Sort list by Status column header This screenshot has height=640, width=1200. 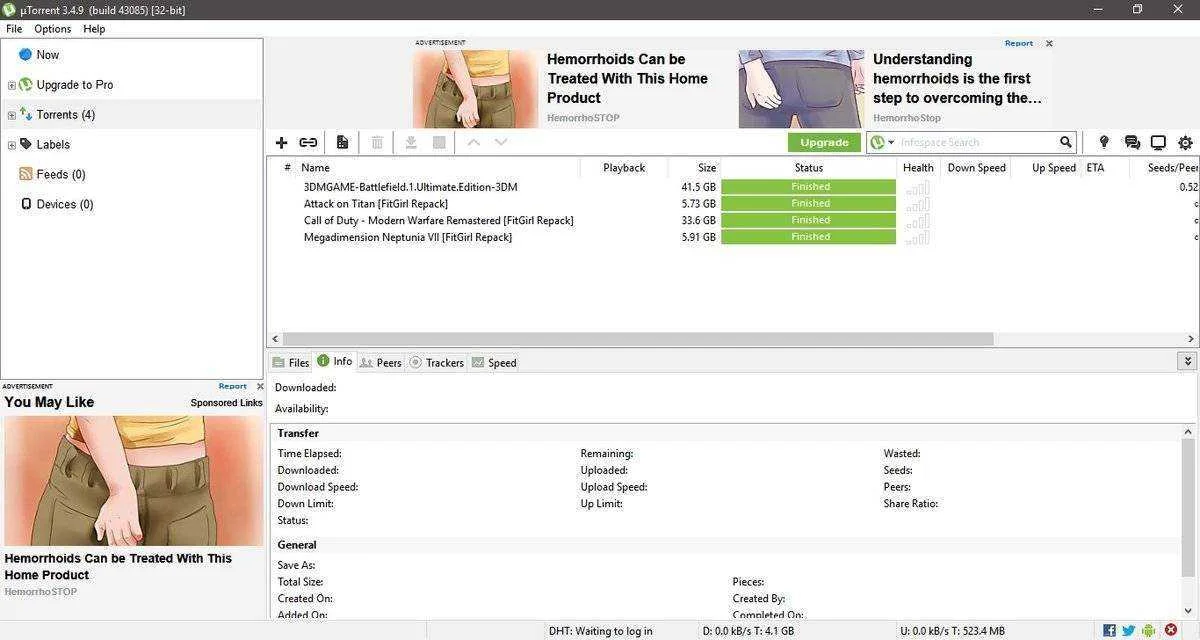(x=809, y=168)
